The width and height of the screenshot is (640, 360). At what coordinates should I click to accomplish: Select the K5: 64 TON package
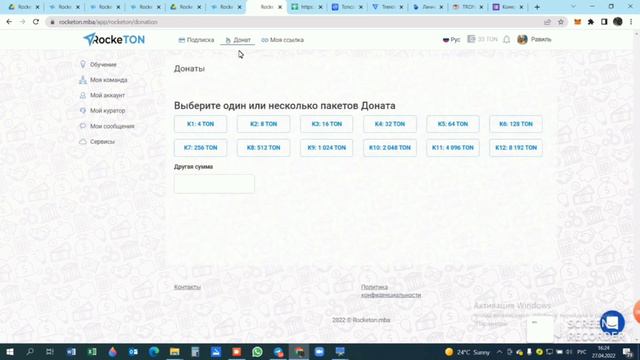point(453,124)
